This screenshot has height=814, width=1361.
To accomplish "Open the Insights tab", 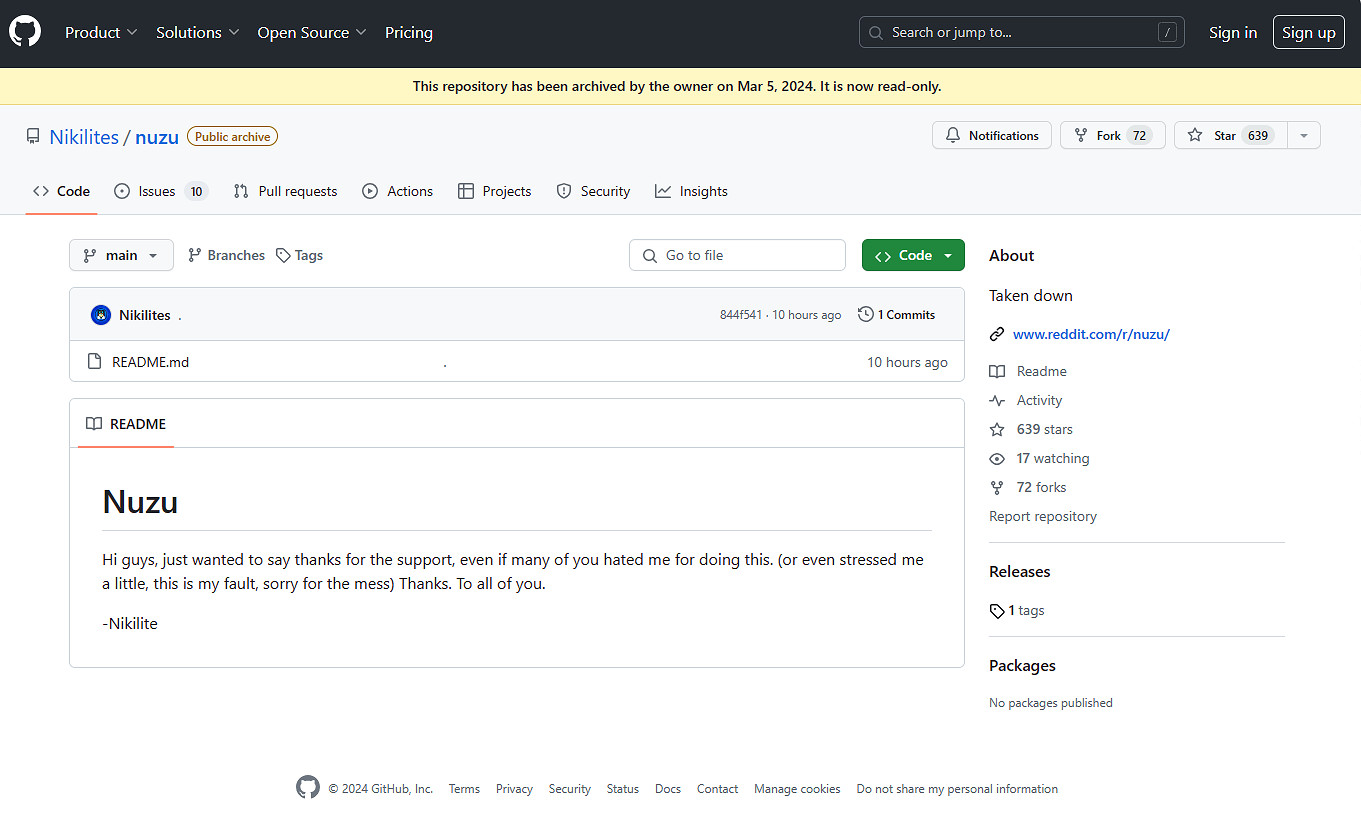I will coord(691,191).
